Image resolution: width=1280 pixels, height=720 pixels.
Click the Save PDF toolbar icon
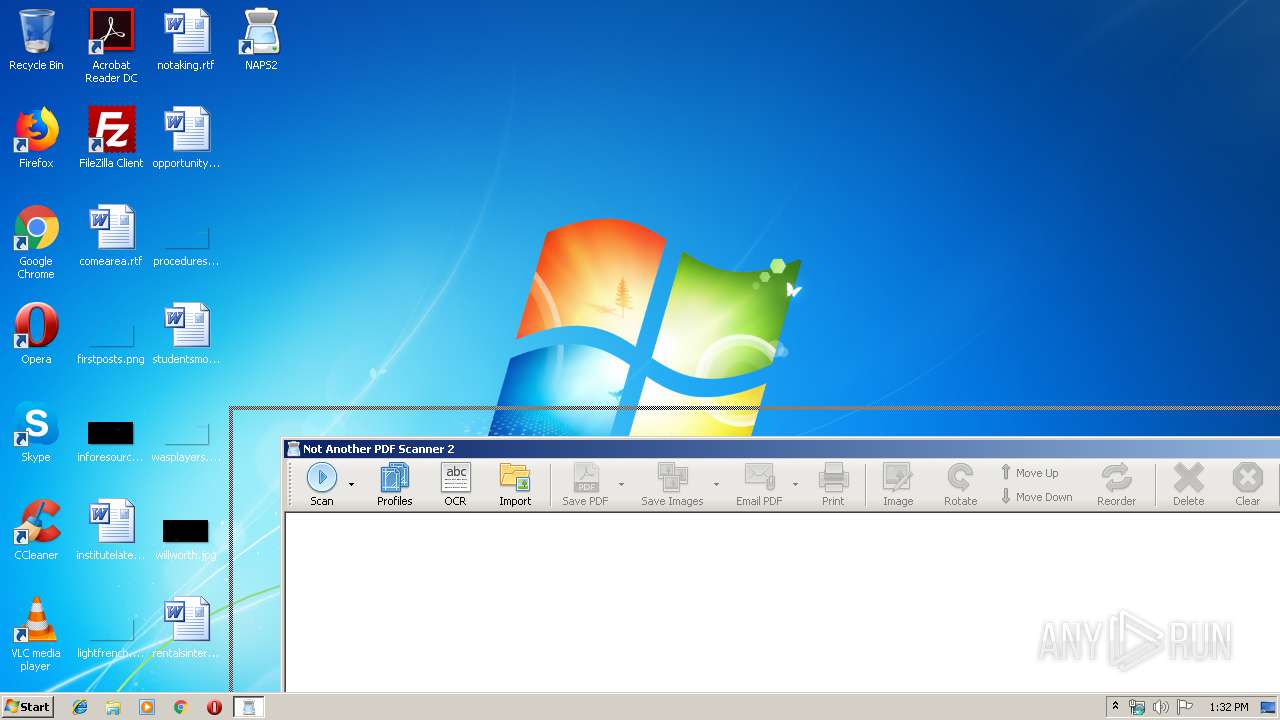click(x=585, y=485)
